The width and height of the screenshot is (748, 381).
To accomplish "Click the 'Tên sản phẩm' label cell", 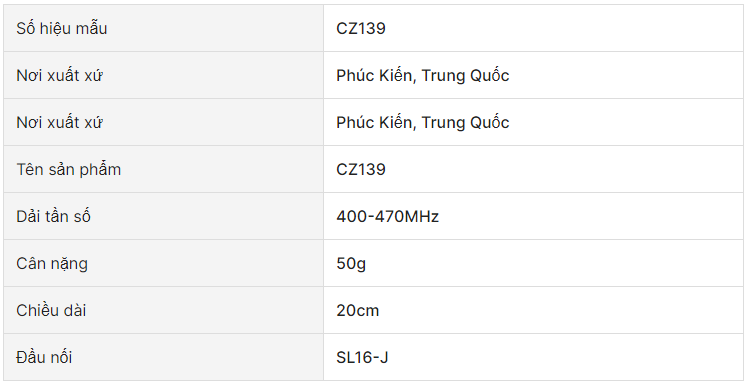I will tap(164, 169).
